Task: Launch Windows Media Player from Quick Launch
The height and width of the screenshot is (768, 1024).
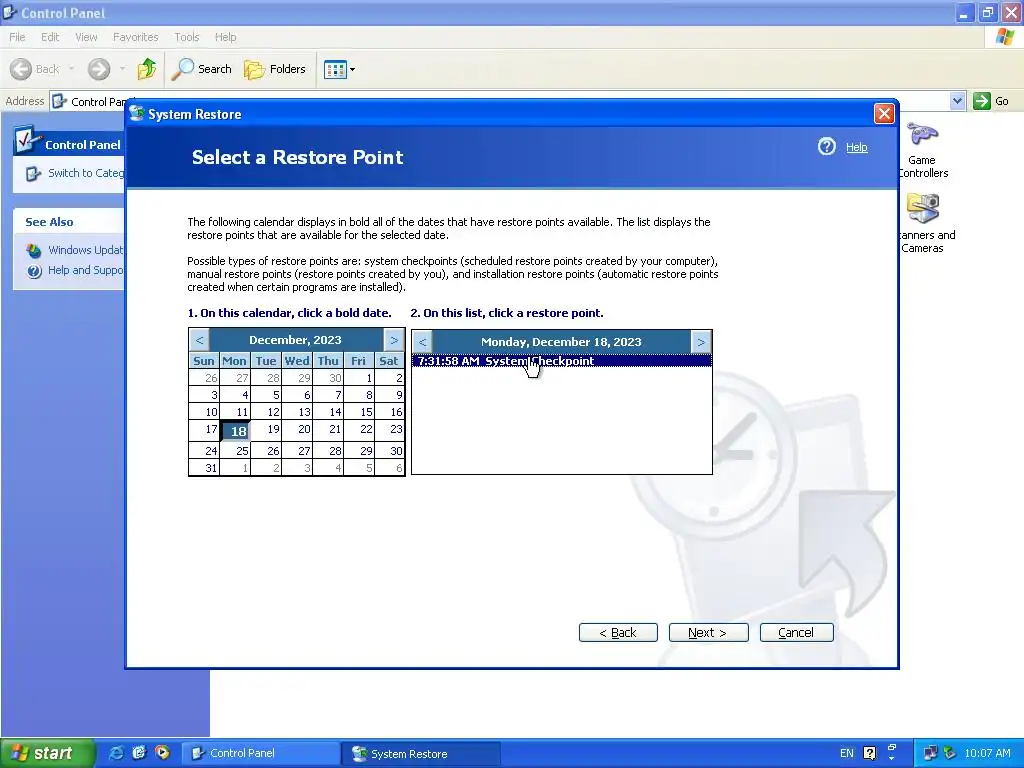Action: (x=162, y=753)
